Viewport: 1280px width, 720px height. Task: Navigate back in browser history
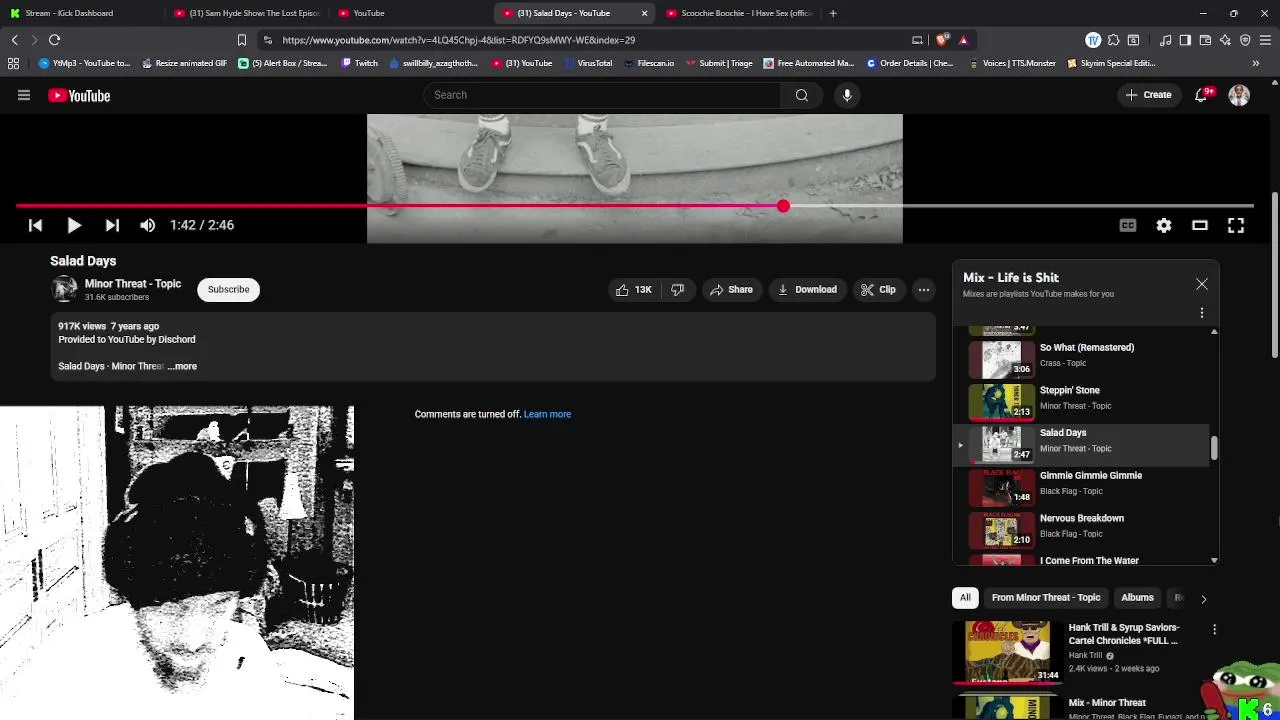tap(14, 40)
